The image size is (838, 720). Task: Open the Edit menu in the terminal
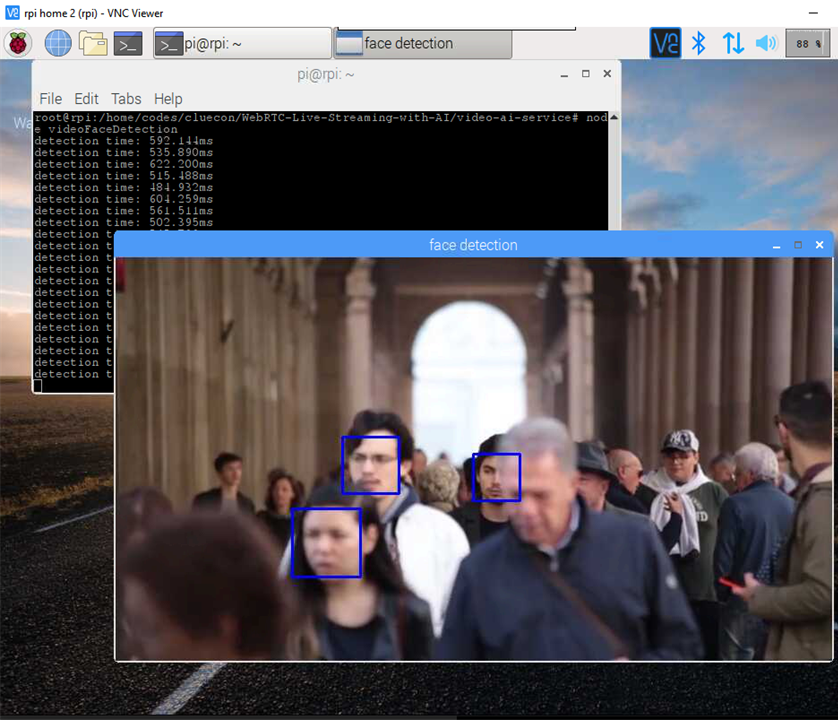(86, 99)
